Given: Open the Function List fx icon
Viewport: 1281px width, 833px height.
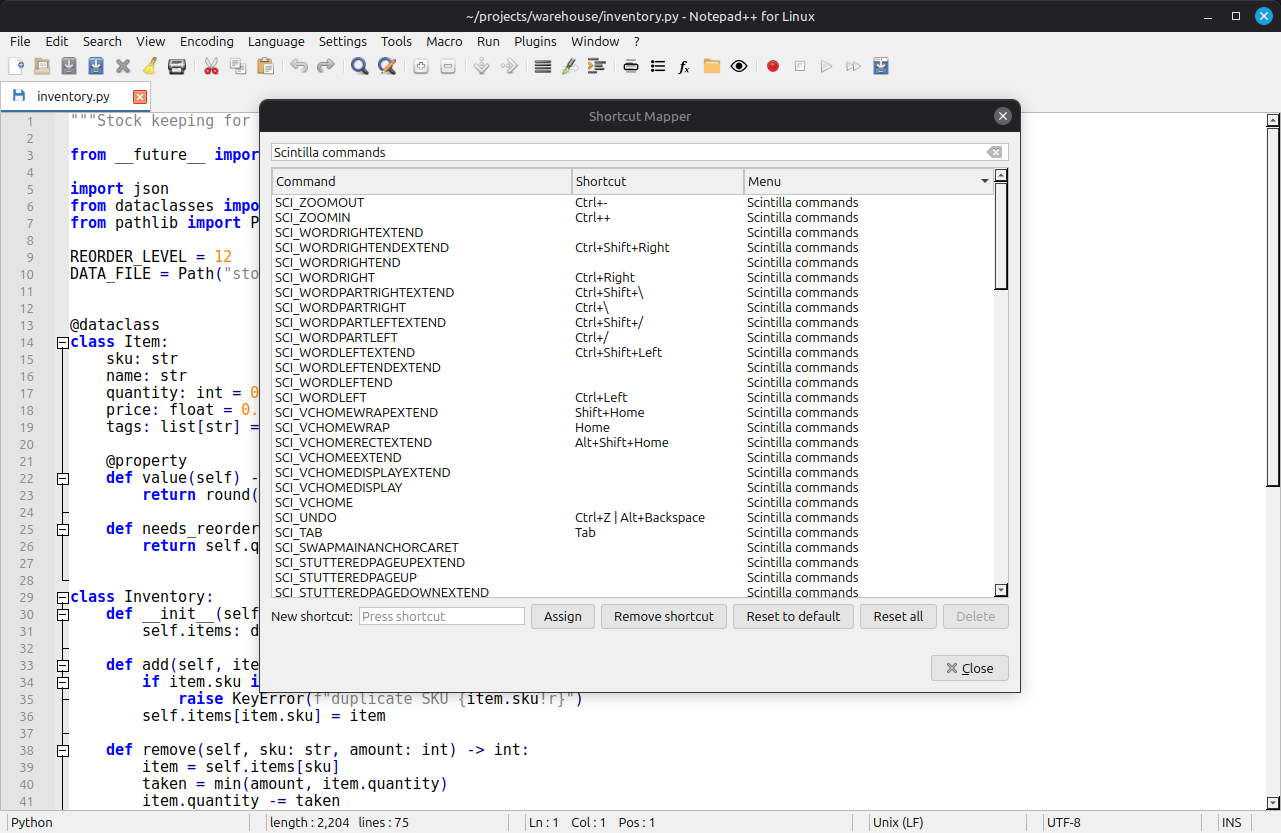Looking at the screenshot, I should (x=685, y=66).
